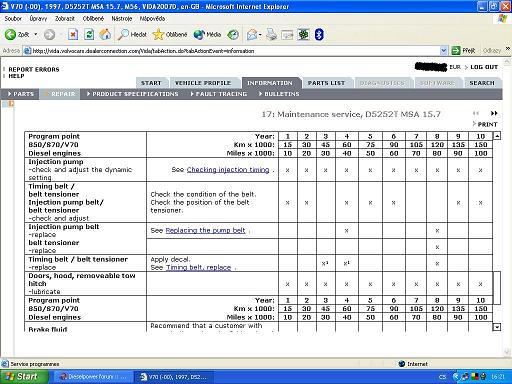This screenshot has height=384, width=512.
Task: Open Oblíbené menu in menu bar
Action: [x=93, y=19]
